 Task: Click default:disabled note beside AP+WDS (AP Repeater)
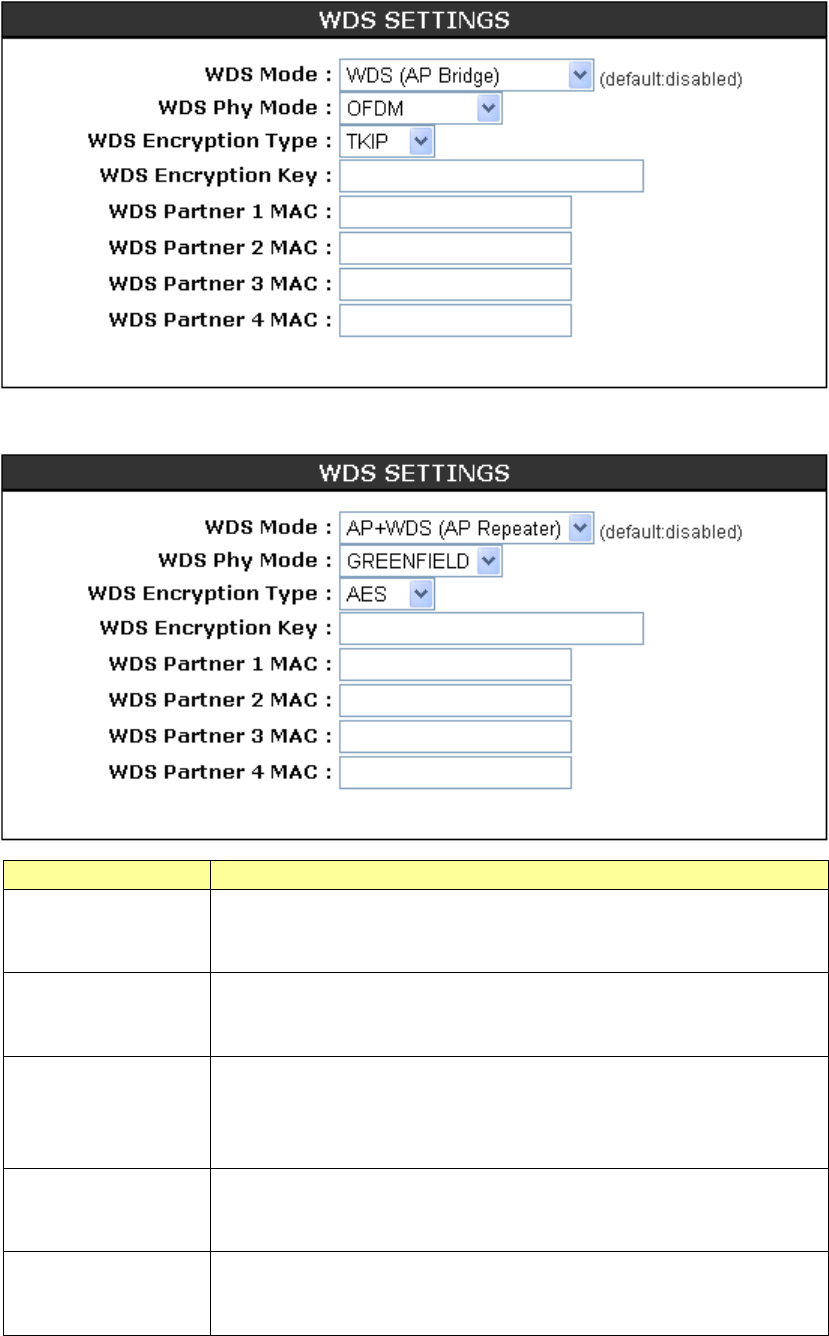670,530
